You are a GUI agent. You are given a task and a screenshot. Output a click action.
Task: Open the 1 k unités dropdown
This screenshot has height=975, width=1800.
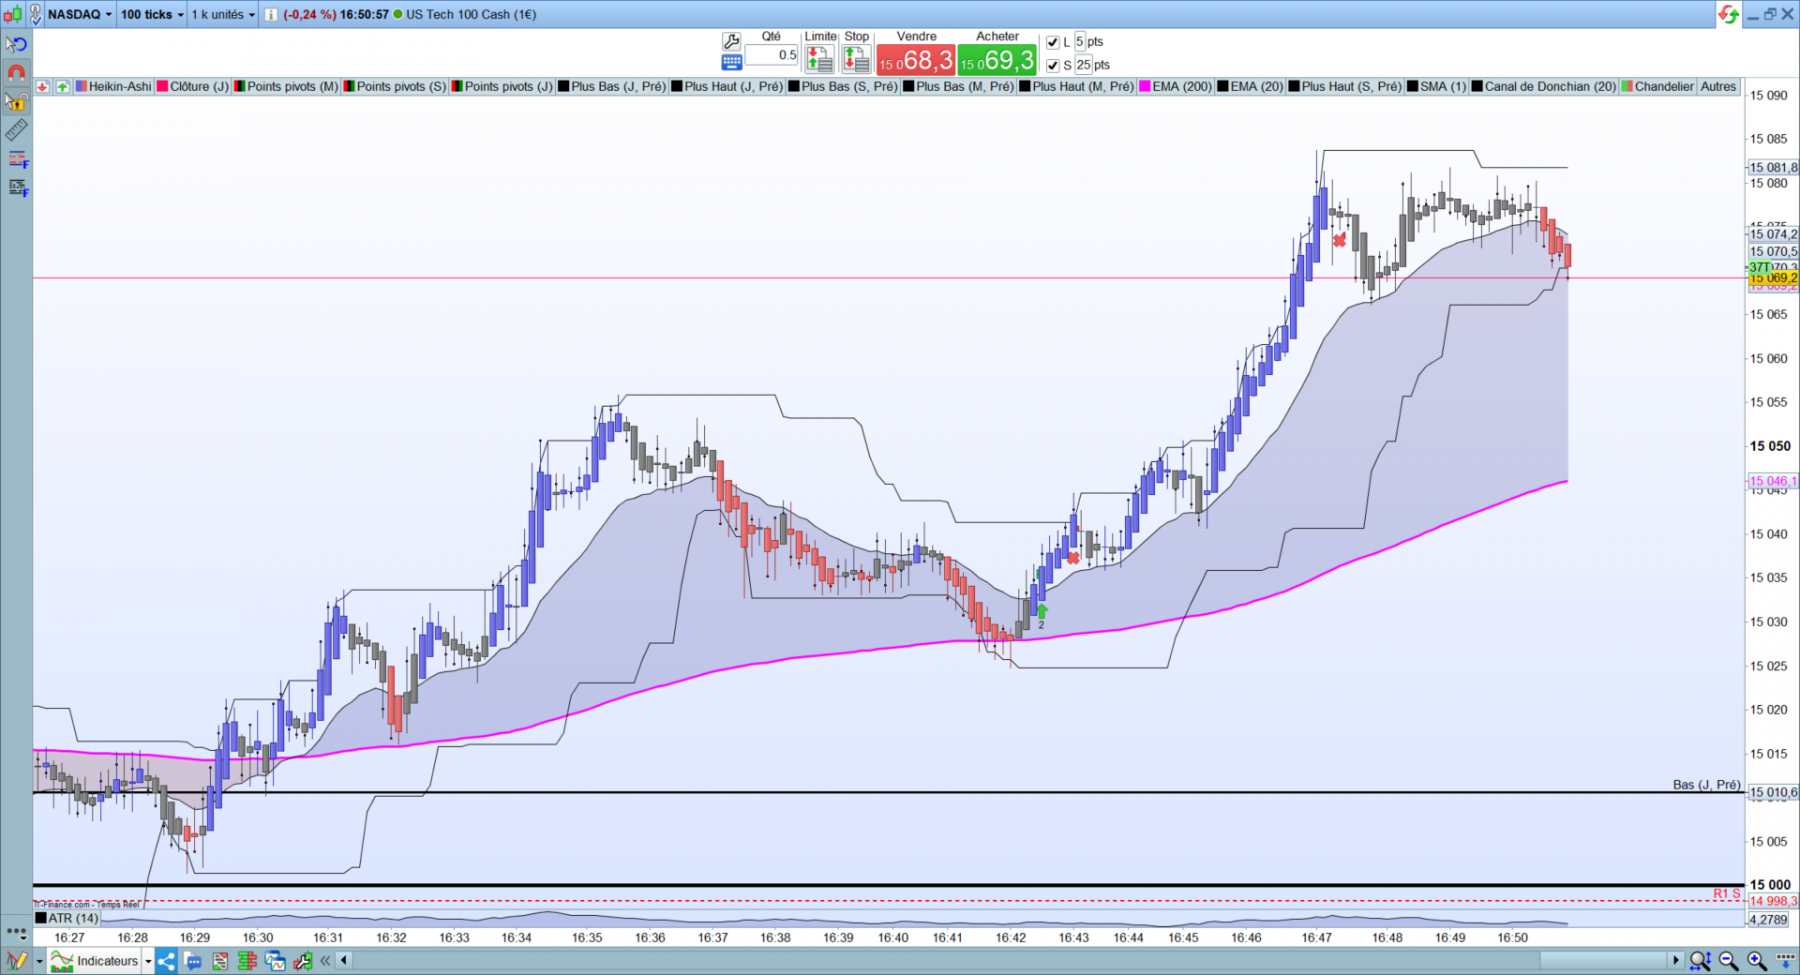pyautogui.click(x=223, y=14)
